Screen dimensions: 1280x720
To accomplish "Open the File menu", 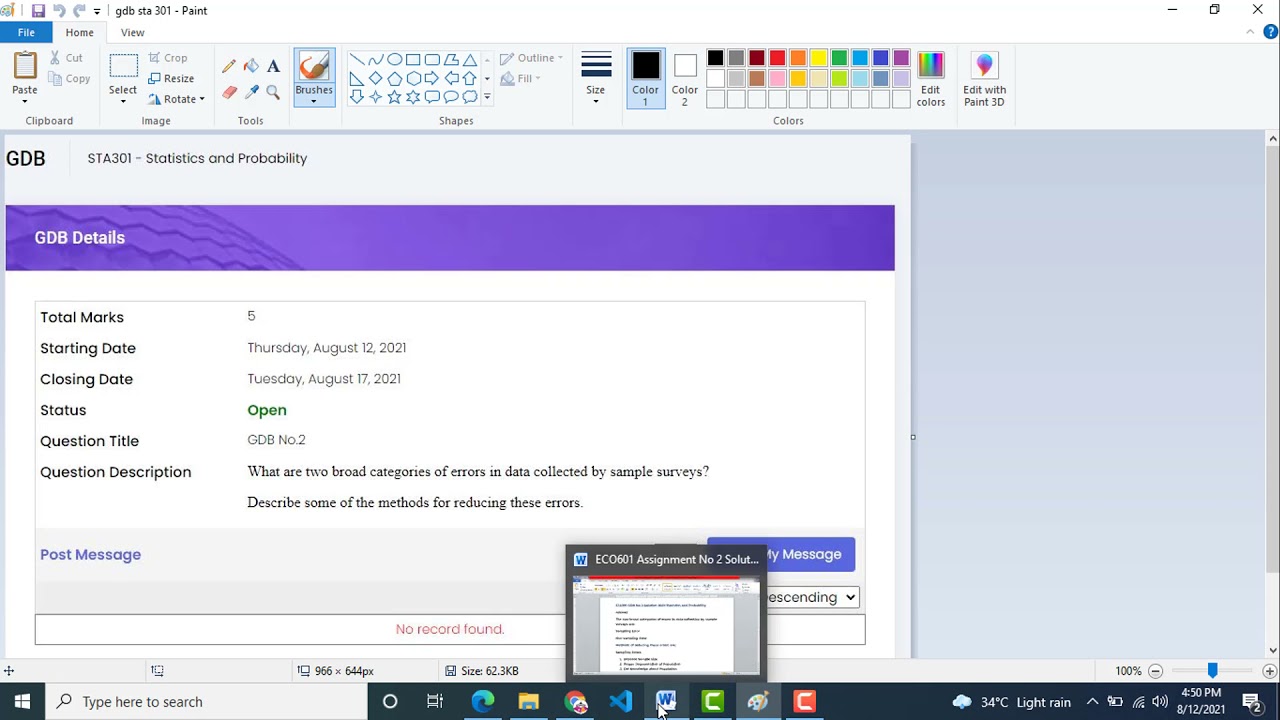I will (x=26, y=32).
